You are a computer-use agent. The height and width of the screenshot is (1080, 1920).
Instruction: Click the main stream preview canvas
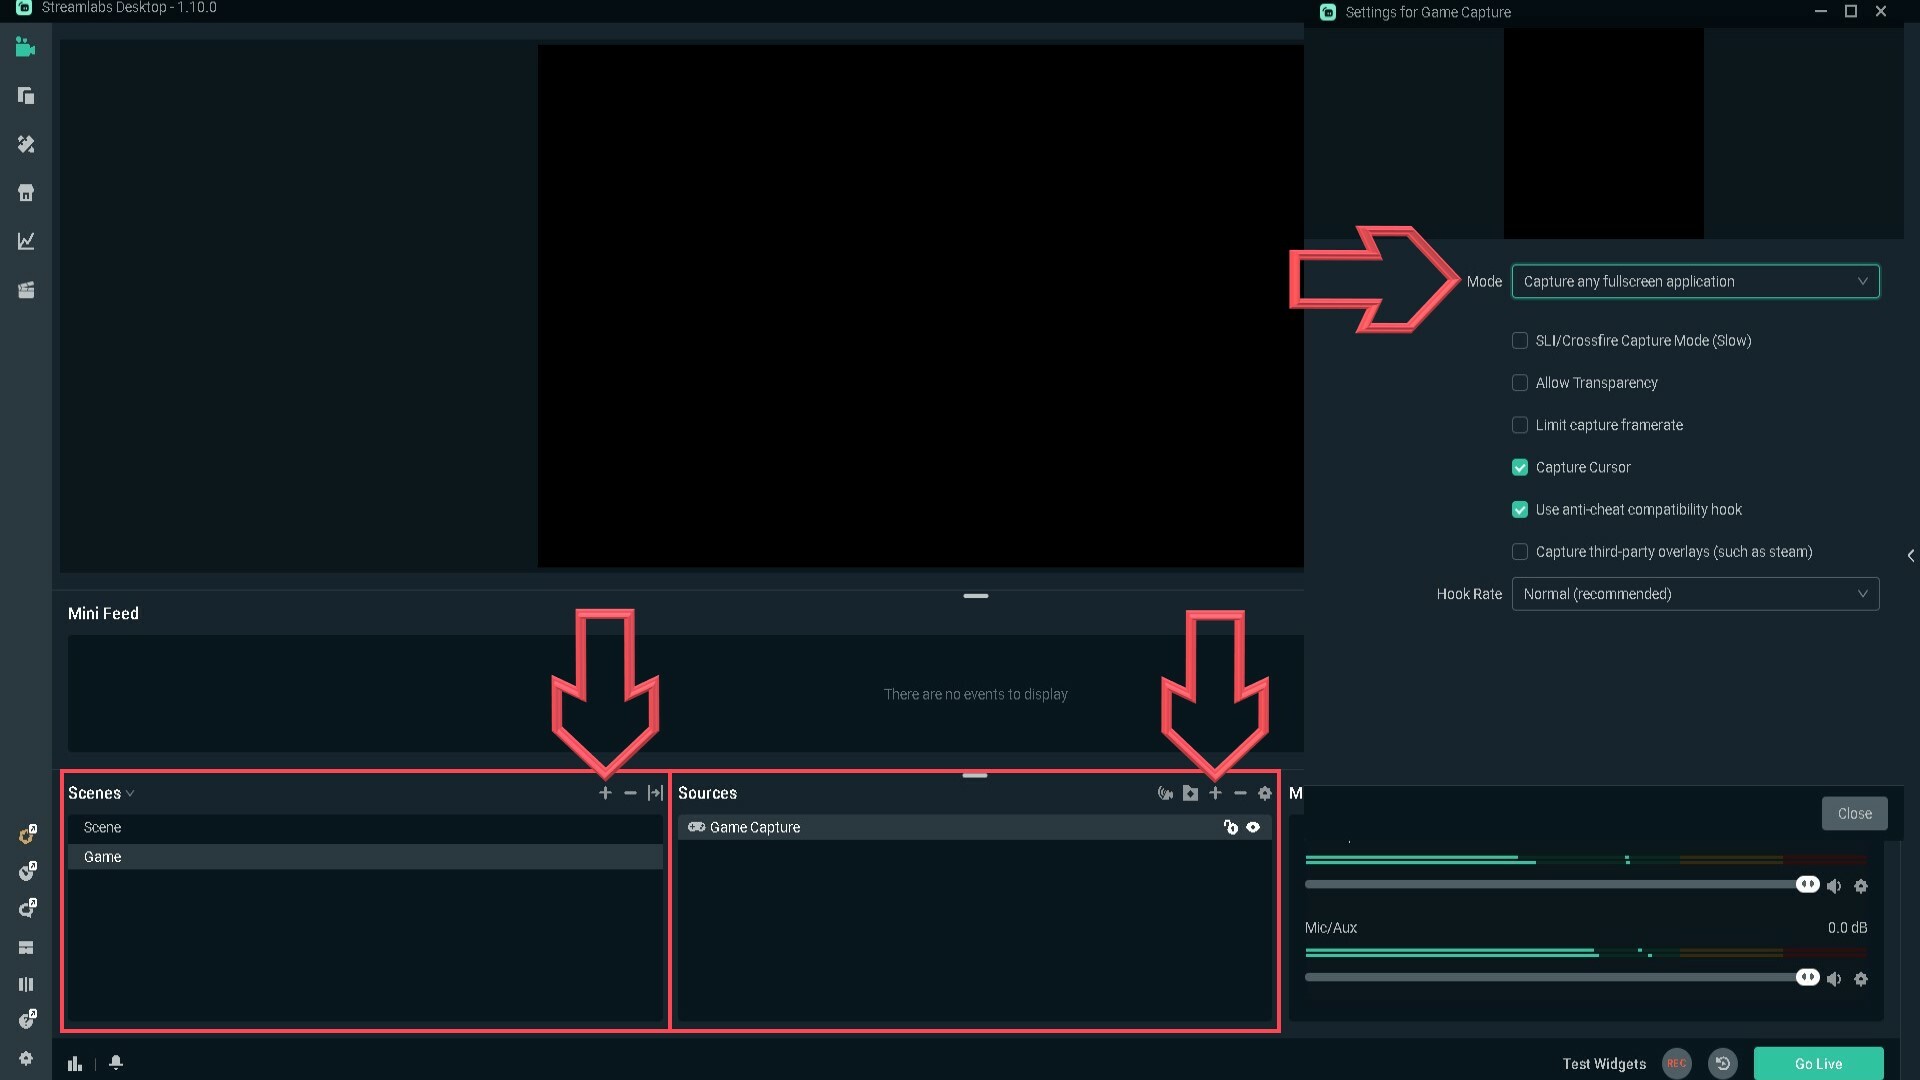click(920, 306)
